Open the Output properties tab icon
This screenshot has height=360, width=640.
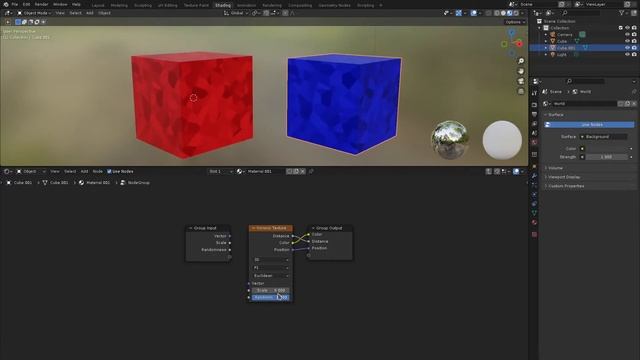tap(534, 114)
